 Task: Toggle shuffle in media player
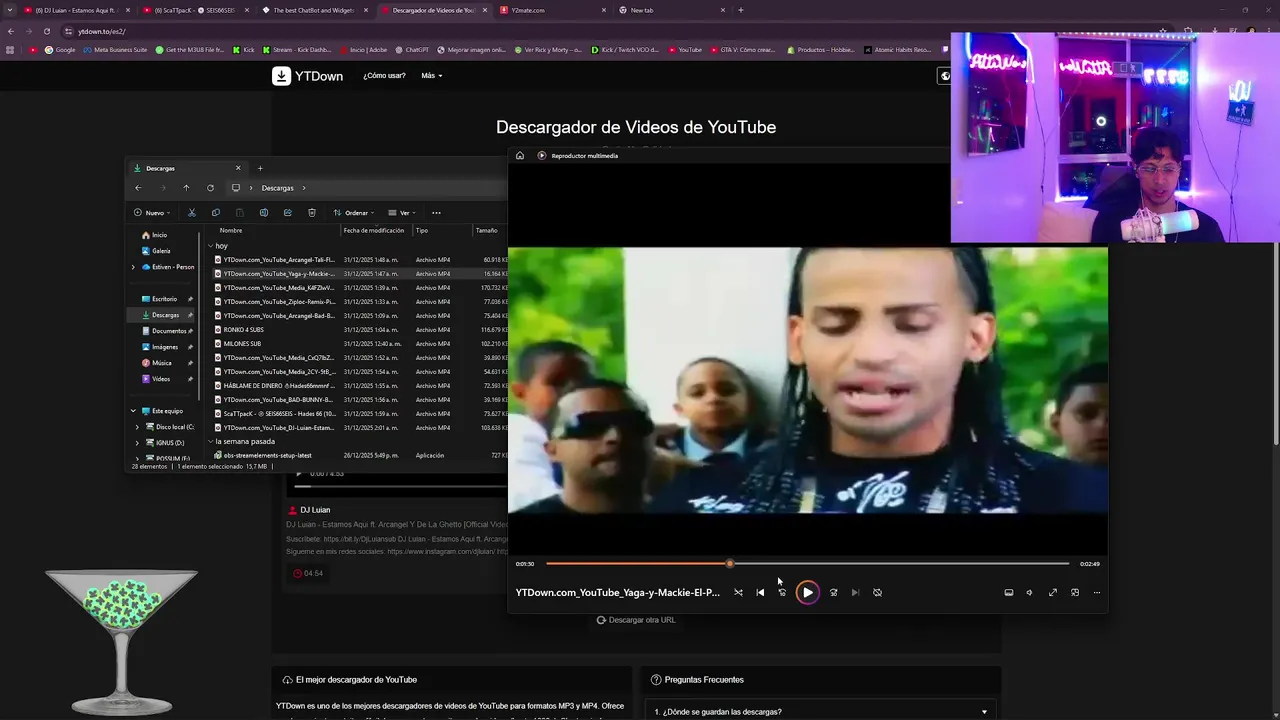(738, 592)
